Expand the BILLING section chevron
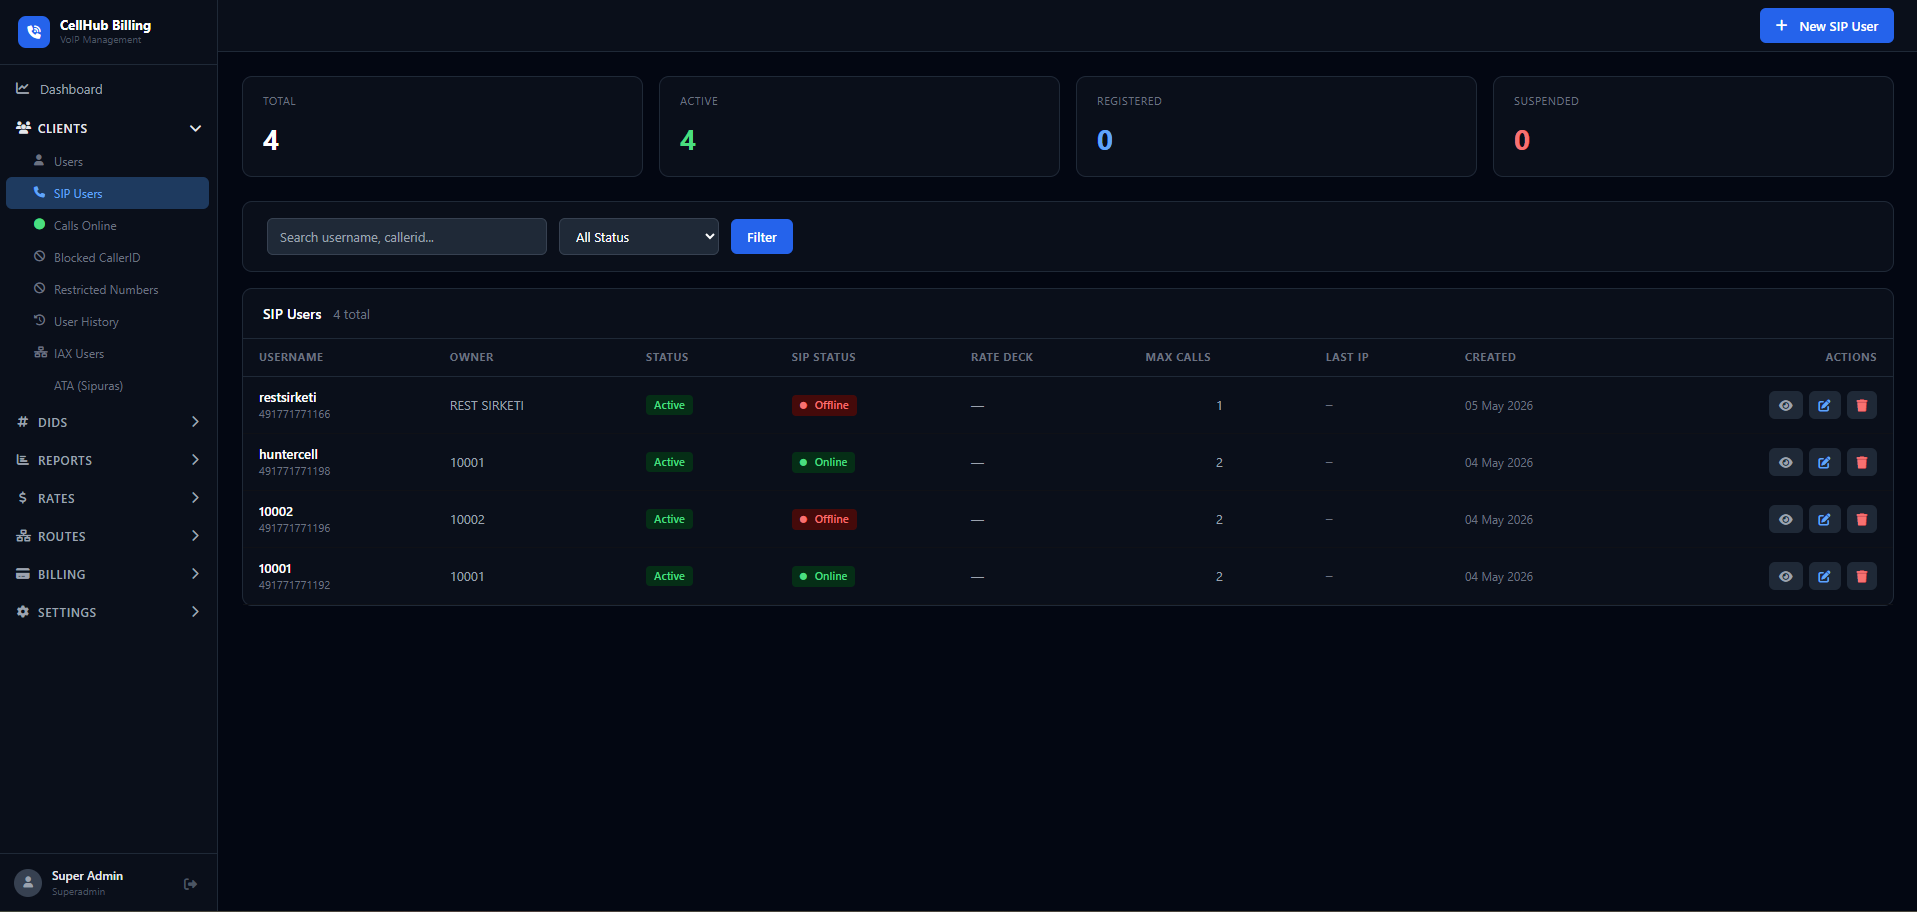1917x912 pixels. [x=196, y=574]
